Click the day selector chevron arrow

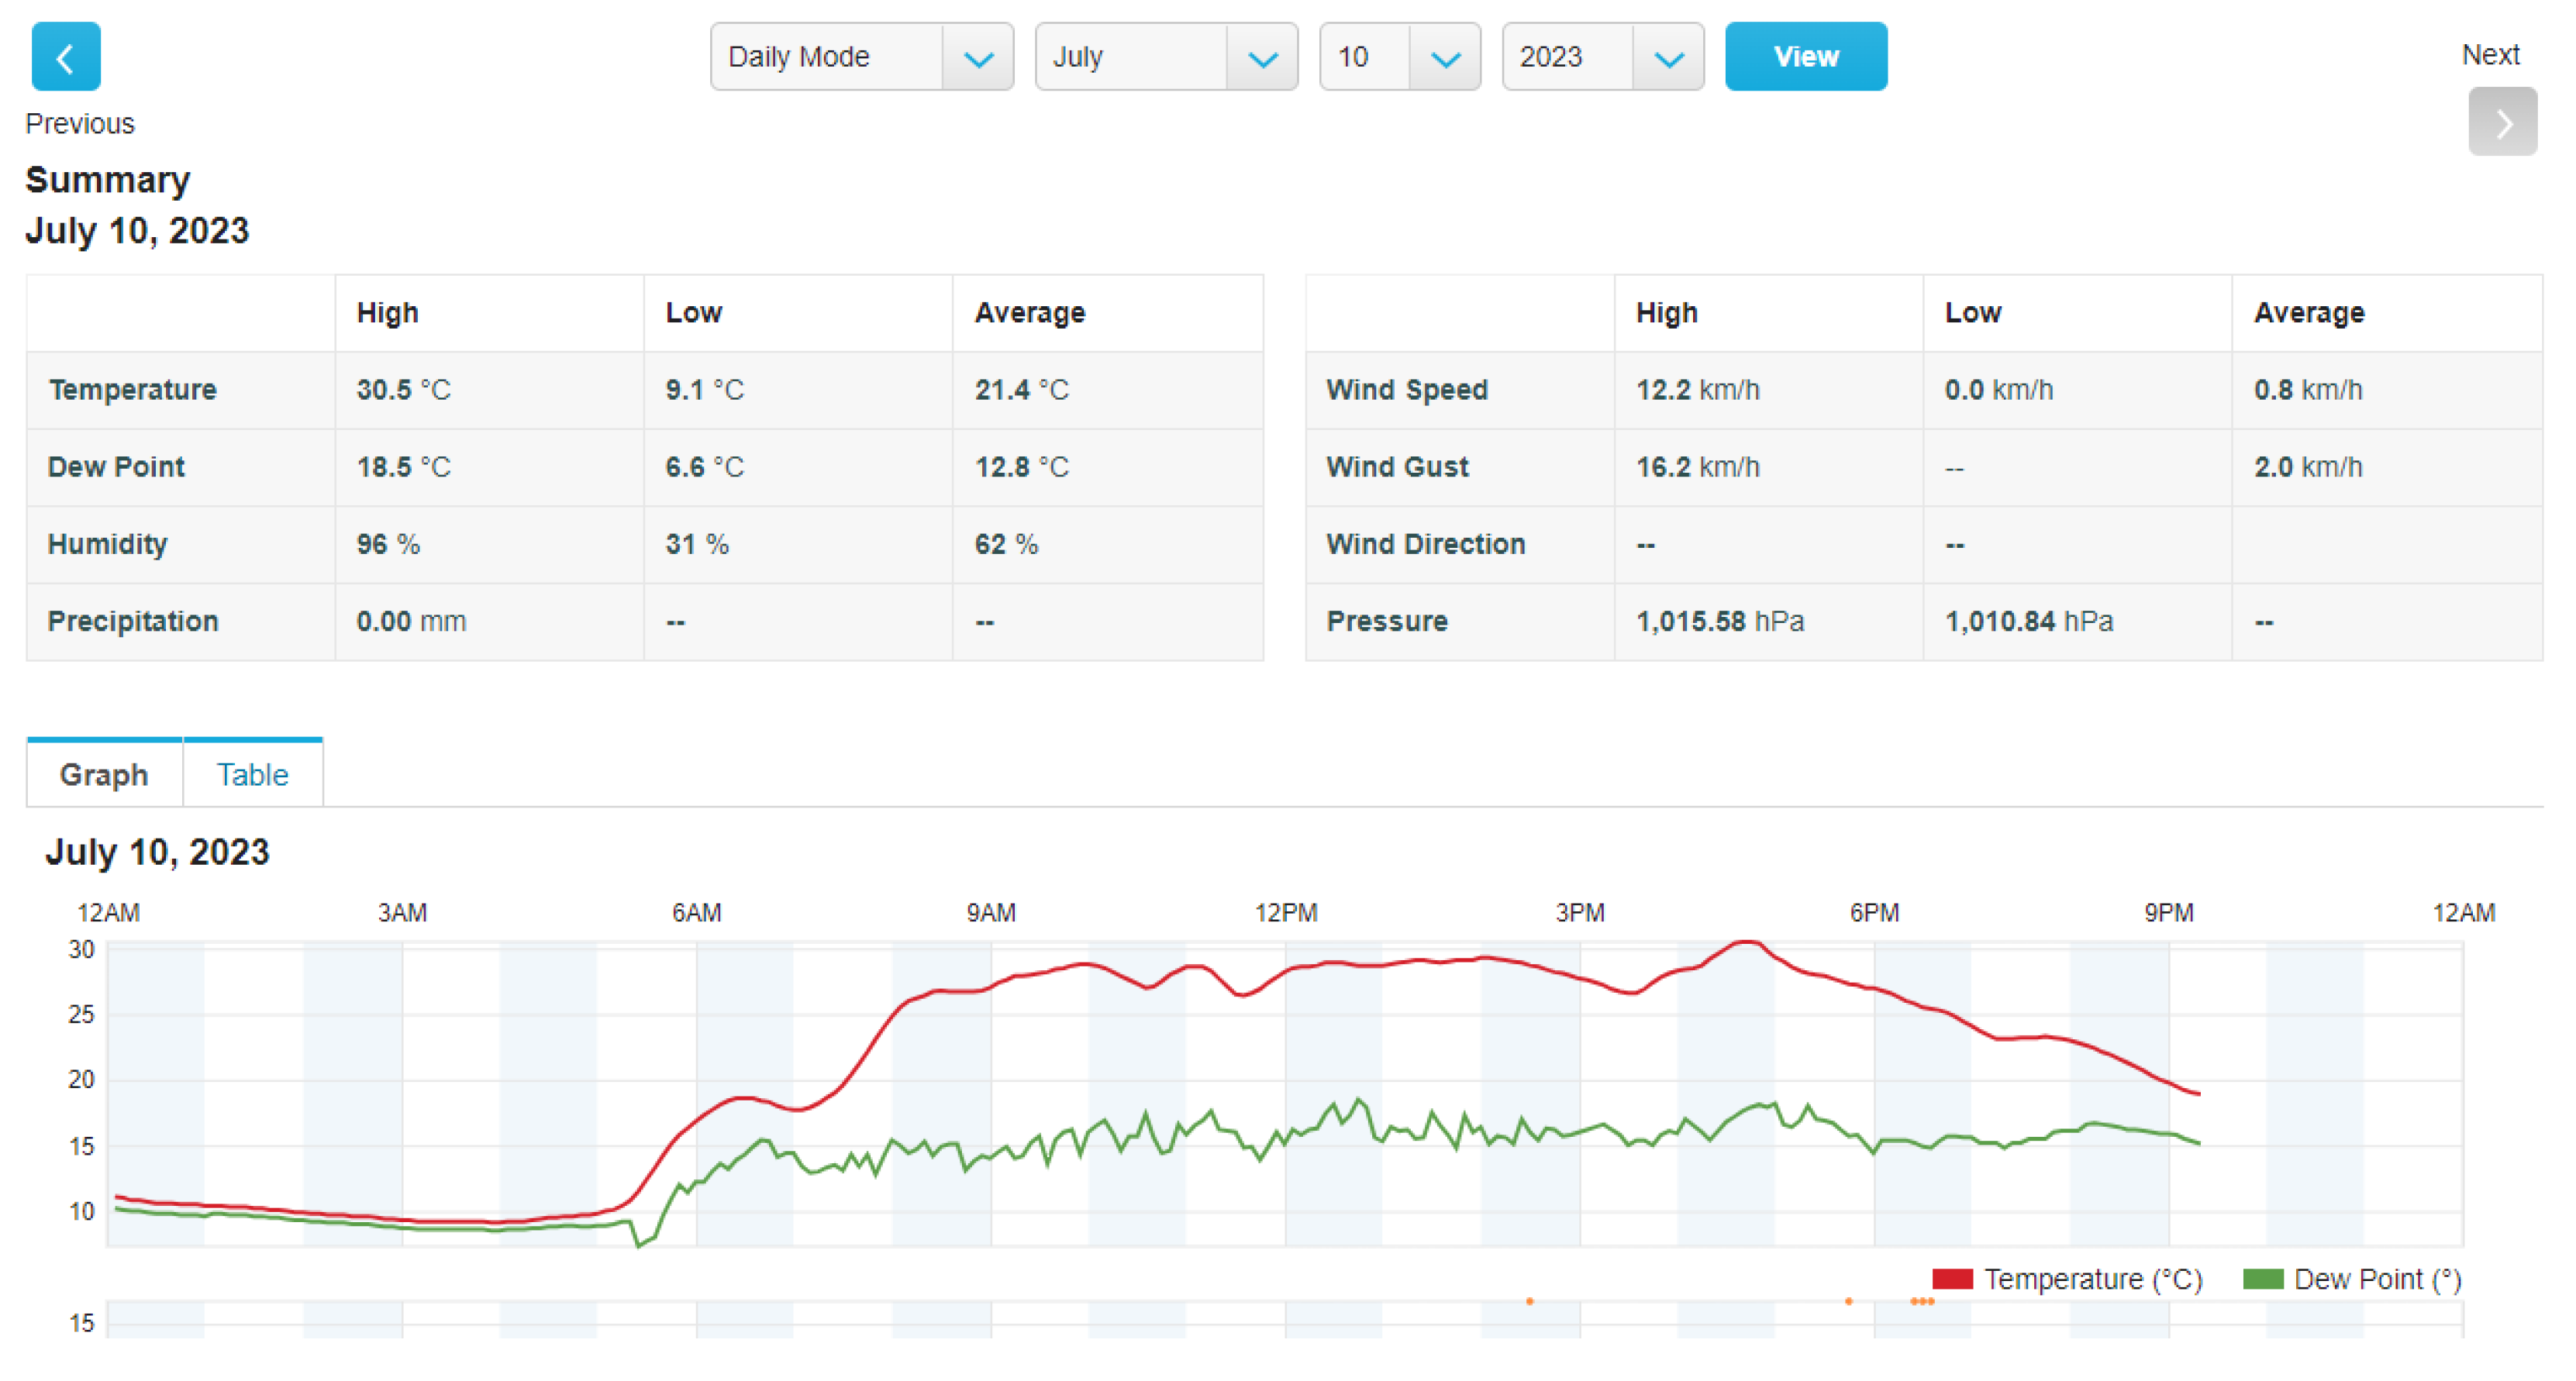(x=1445, y=59)
